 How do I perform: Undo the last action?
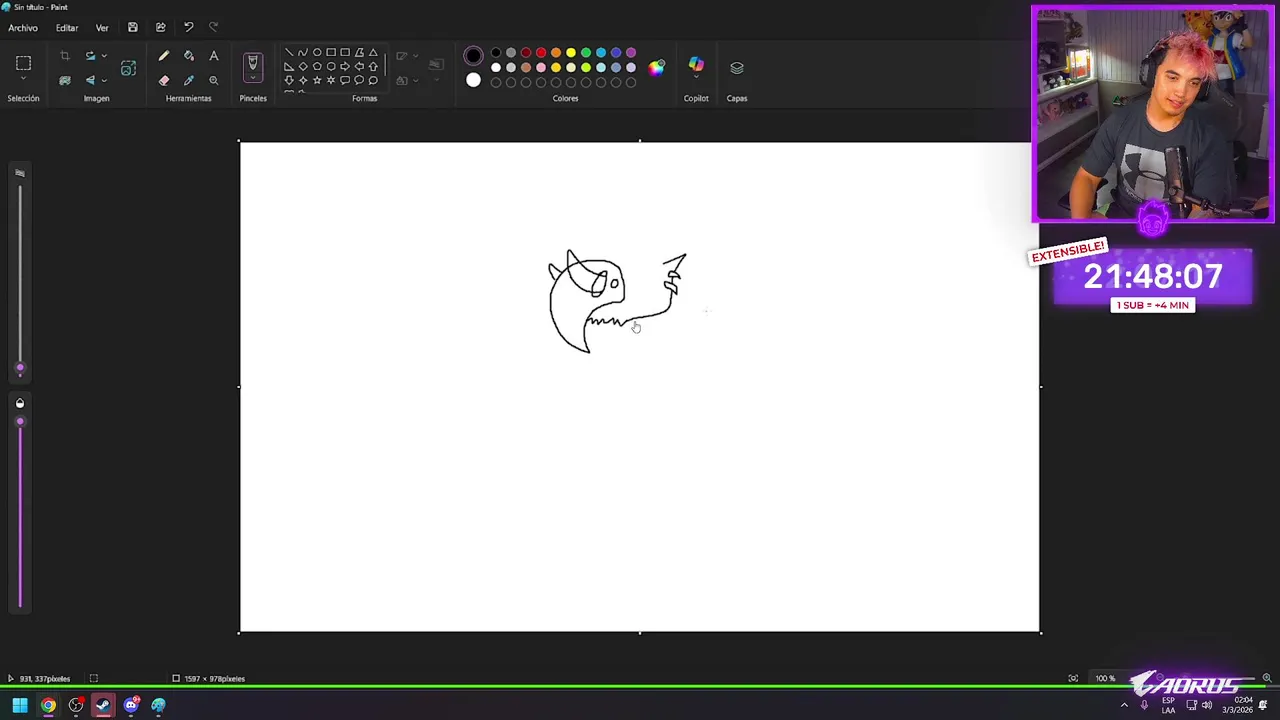coord(188,28)
